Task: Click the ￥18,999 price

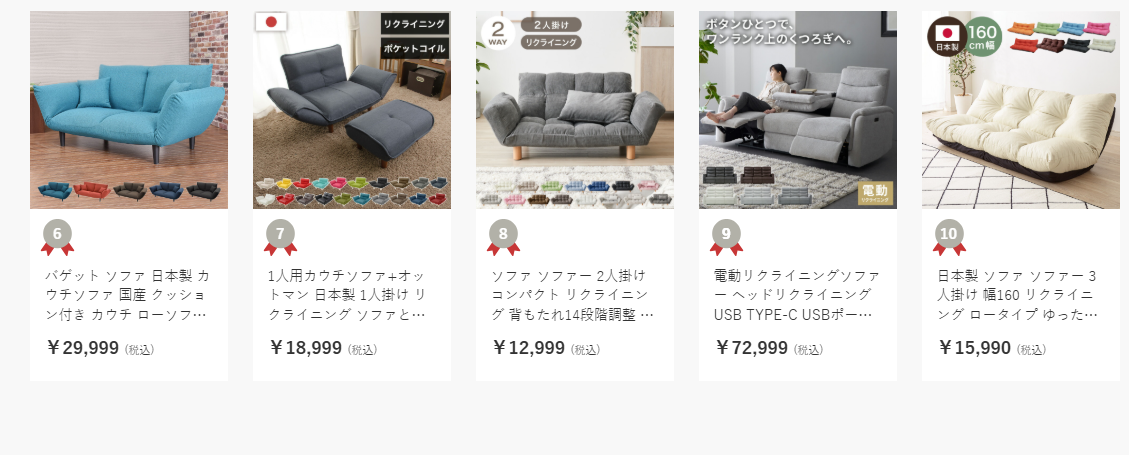Action: 305,348
